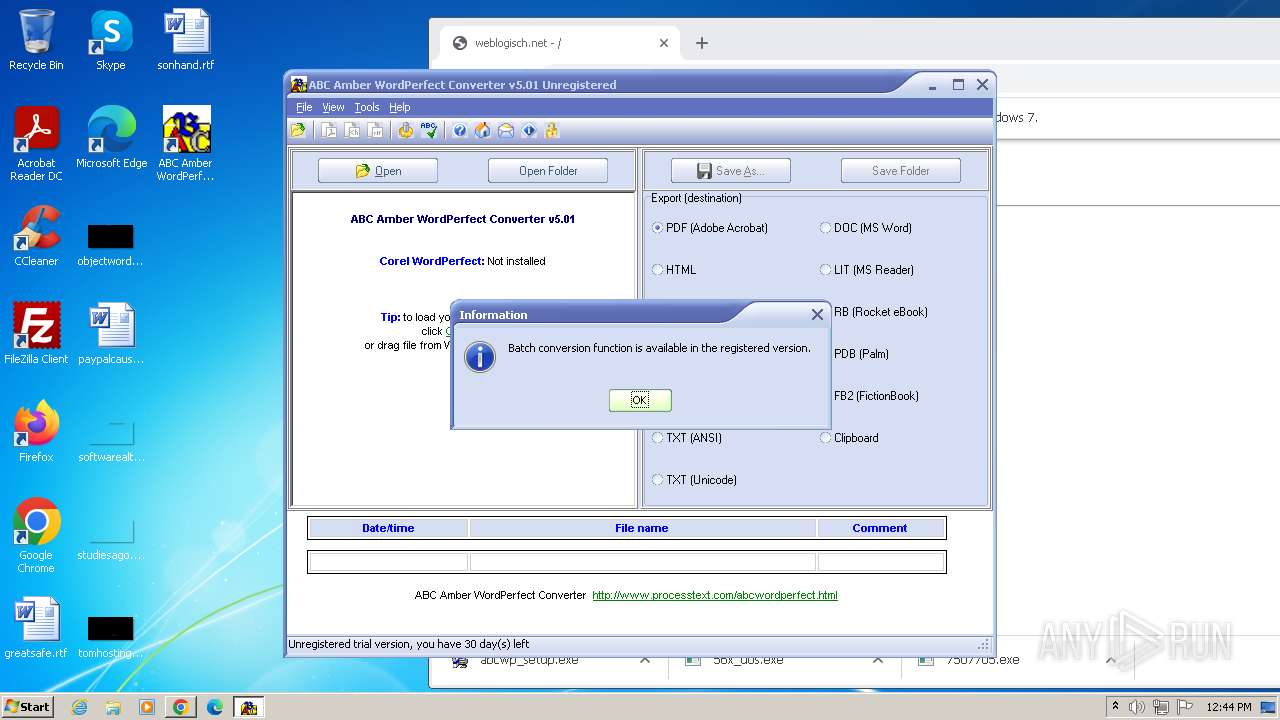Click the export to RTF toolbar icon
Viewport: 1280px width, 720px height.
coord(375,130)
